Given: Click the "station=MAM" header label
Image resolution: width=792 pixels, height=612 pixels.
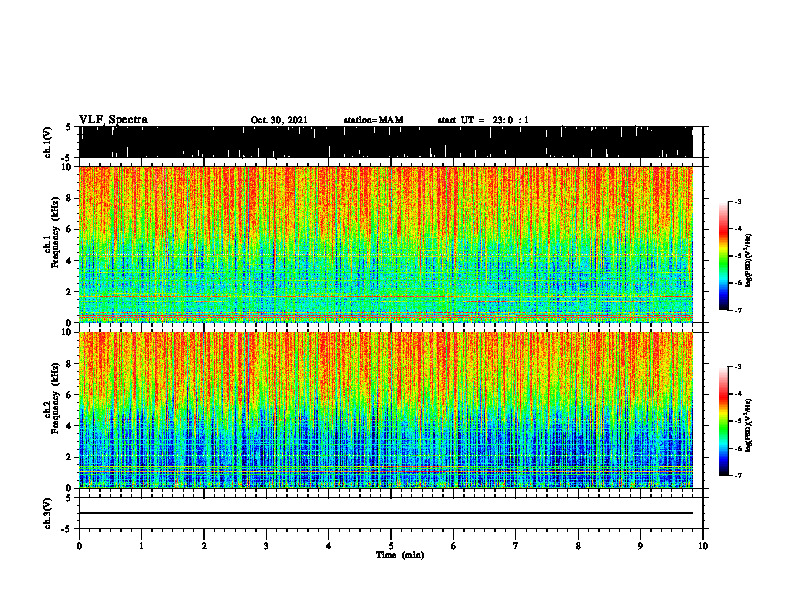Looking at the screenshot, I should 373,120.
